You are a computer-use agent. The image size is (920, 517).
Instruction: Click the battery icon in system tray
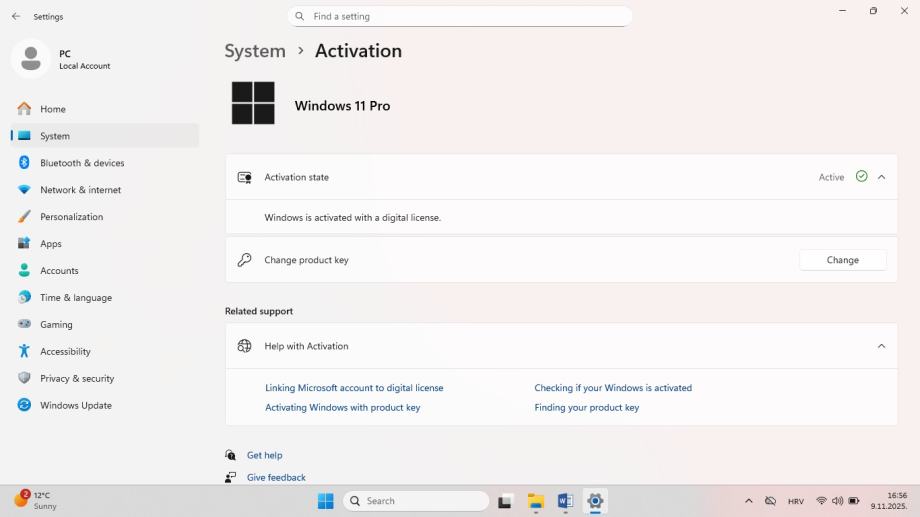pos(854,501)
